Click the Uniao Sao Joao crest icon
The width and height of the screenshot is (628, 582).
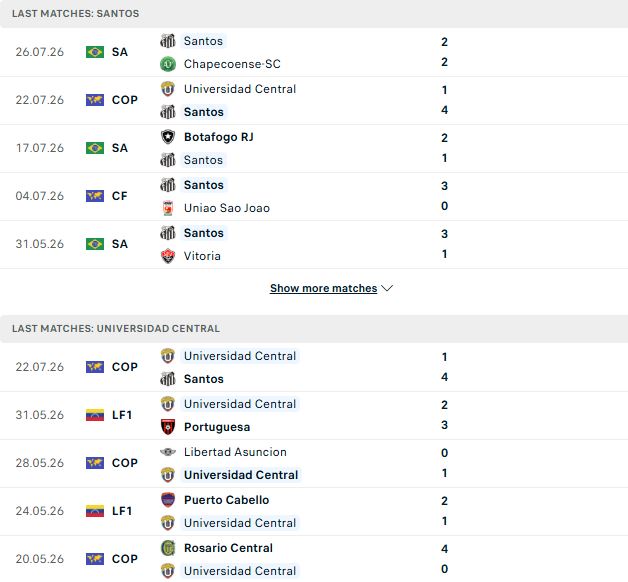tap(168, 208)
